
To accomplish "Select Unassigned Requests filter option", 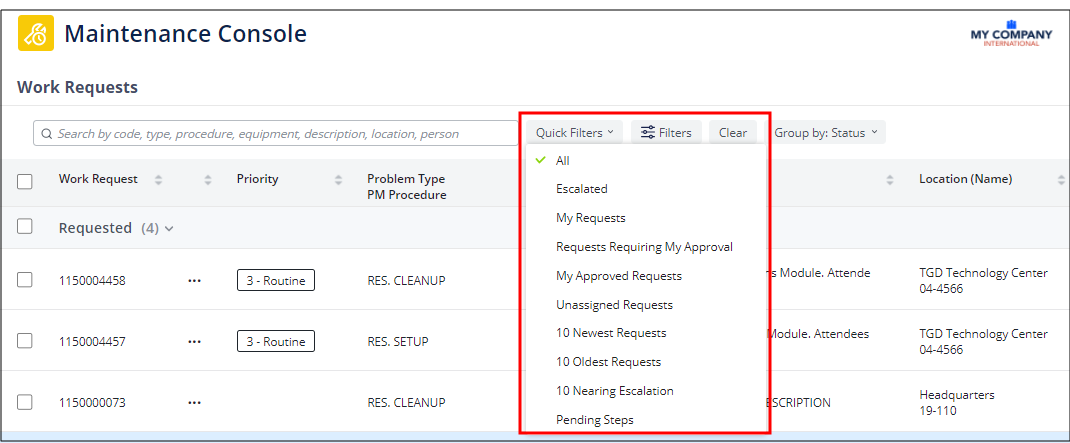I will (614, 305).
